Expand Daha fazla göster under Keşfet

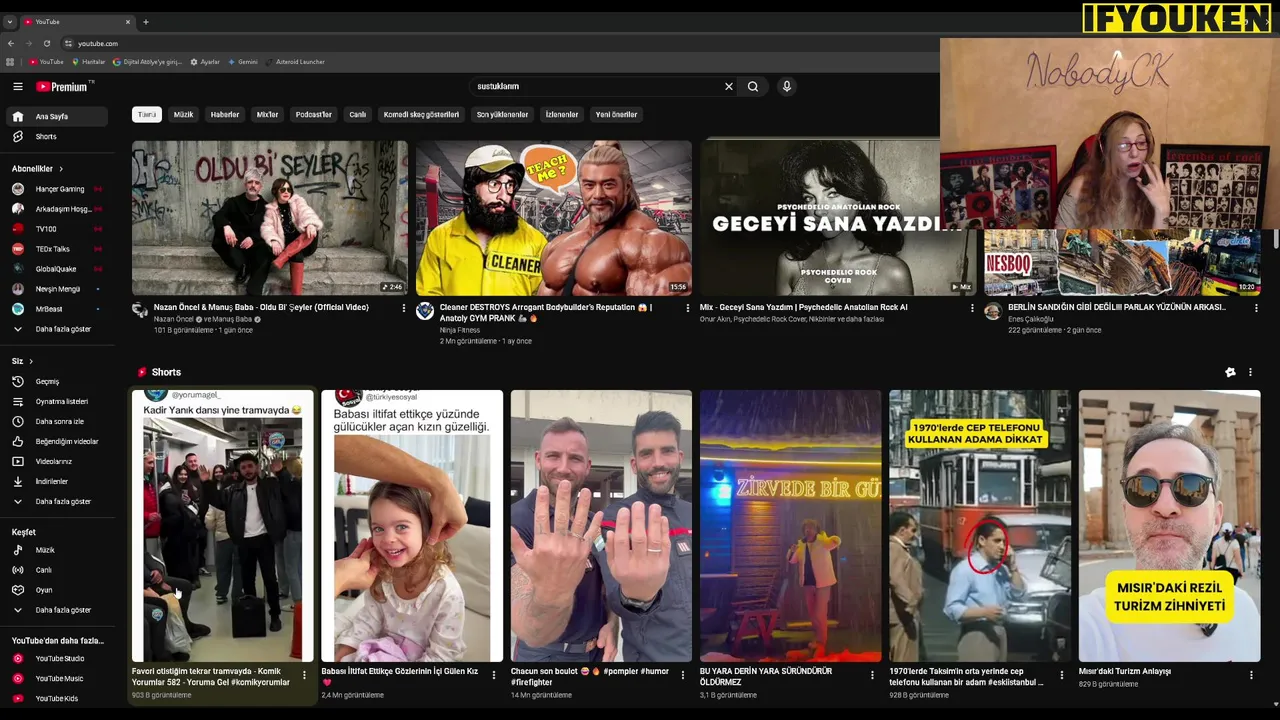(55, 610)
